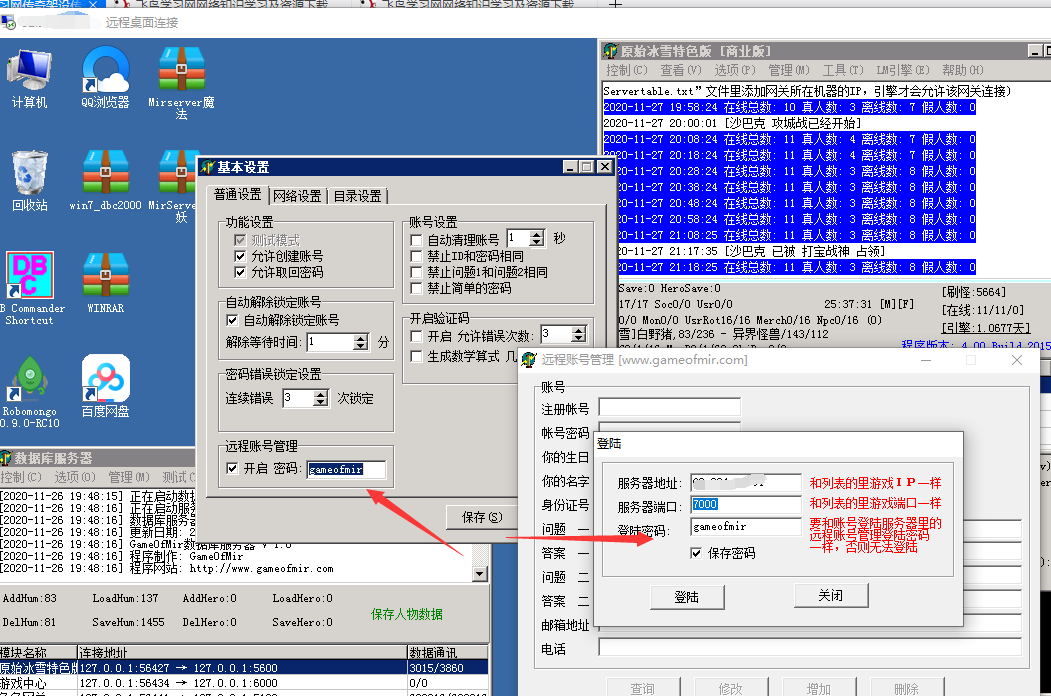Open the 管理(M) menu in 数据库服务器

point(129,477)
